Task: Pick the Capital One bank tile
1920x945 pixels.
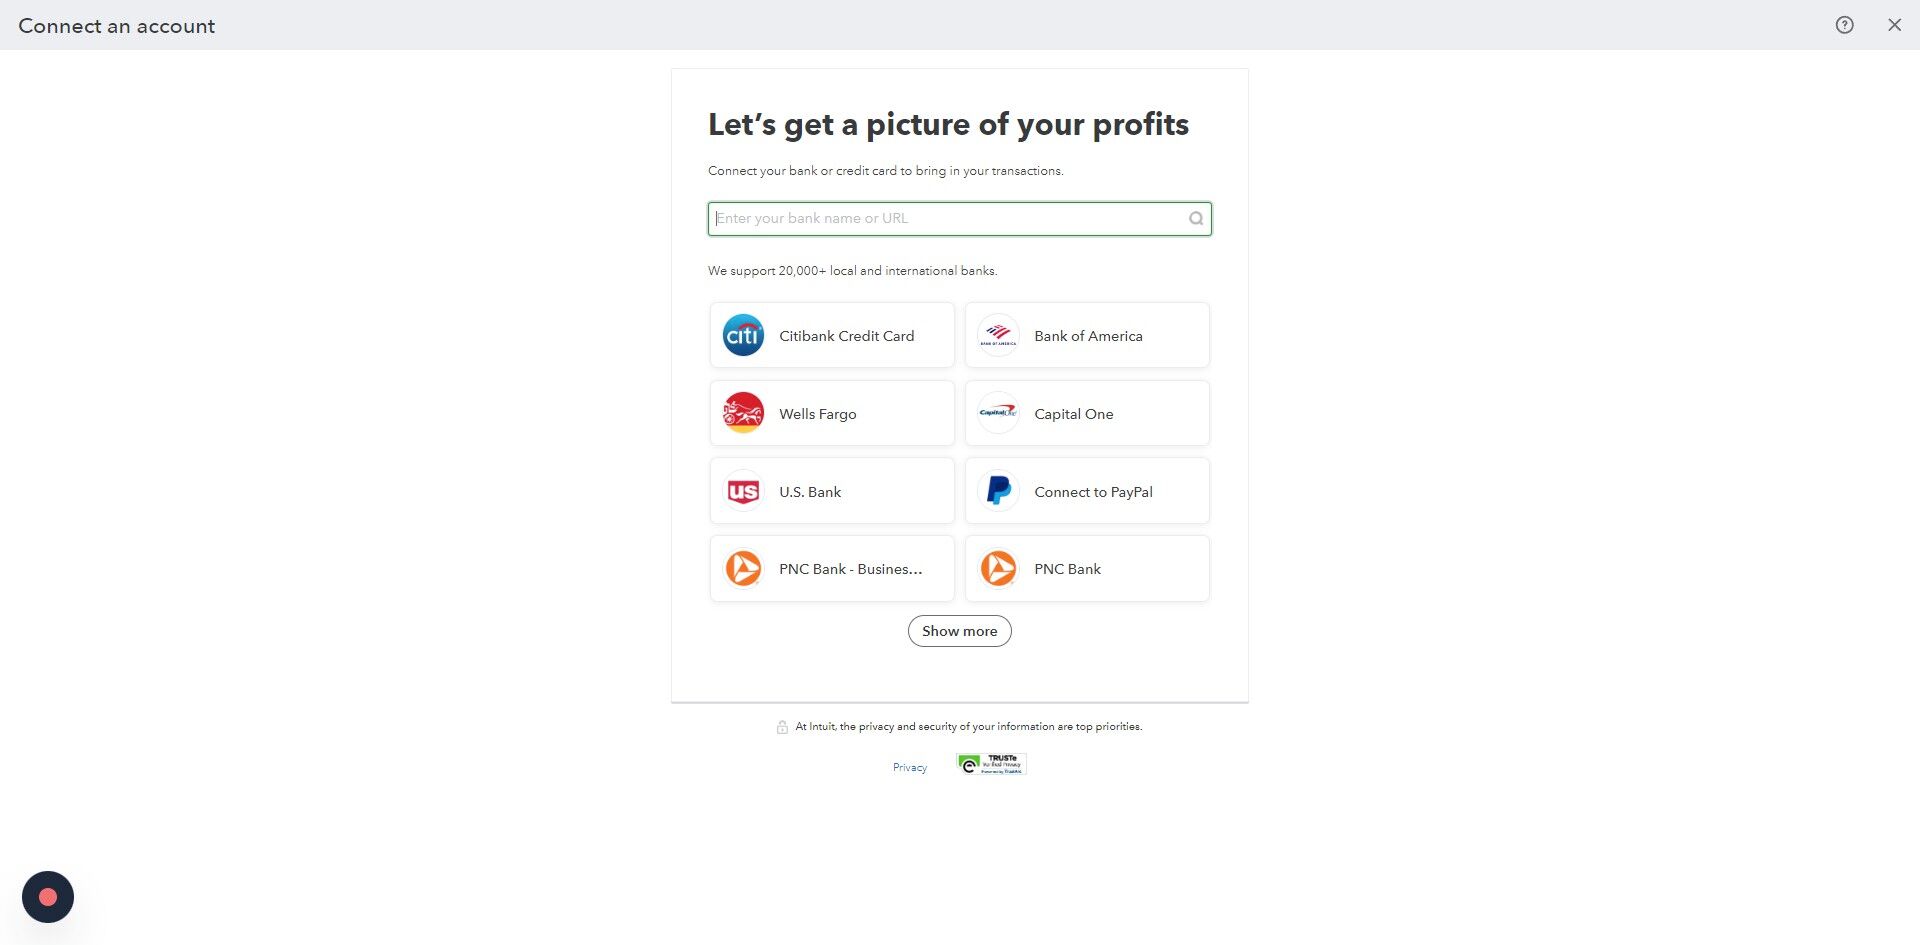Action: point(1087,413)
